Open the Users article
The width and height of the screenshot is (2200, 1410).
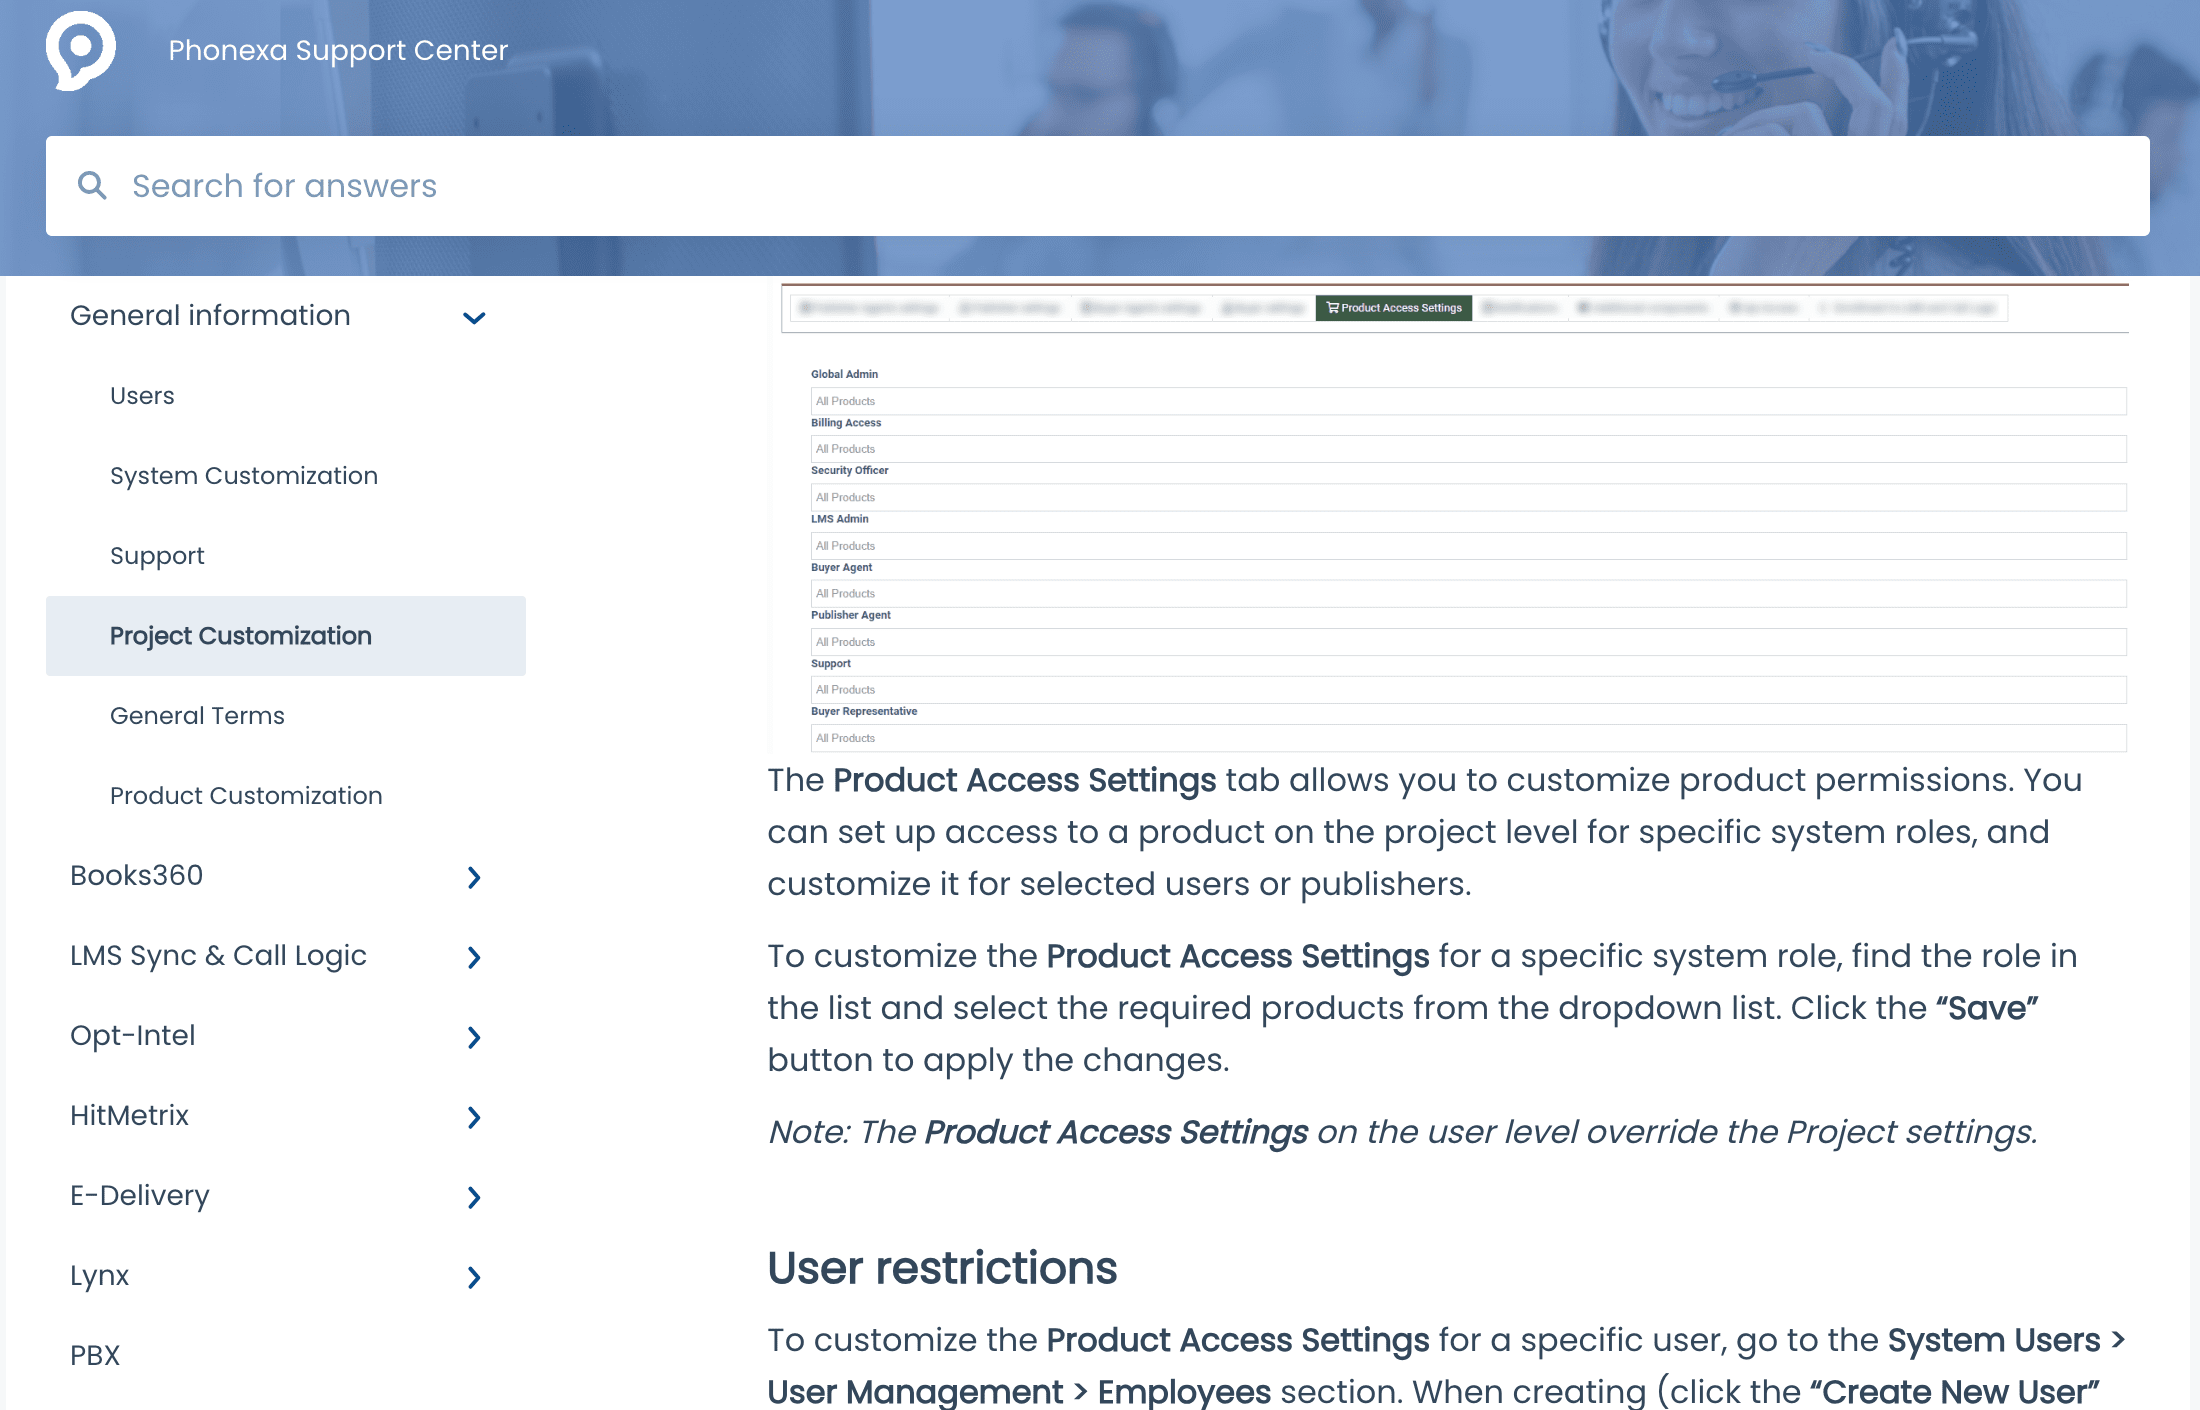pos(142,396)
